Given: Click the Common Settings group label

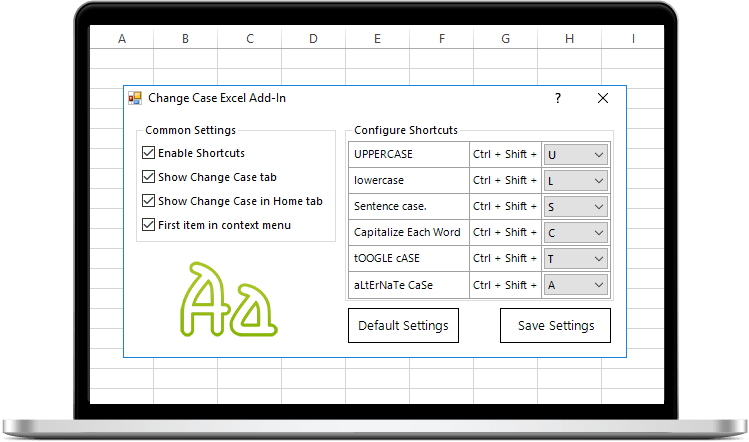Looking at the screenshot, I should pos(191,130).
